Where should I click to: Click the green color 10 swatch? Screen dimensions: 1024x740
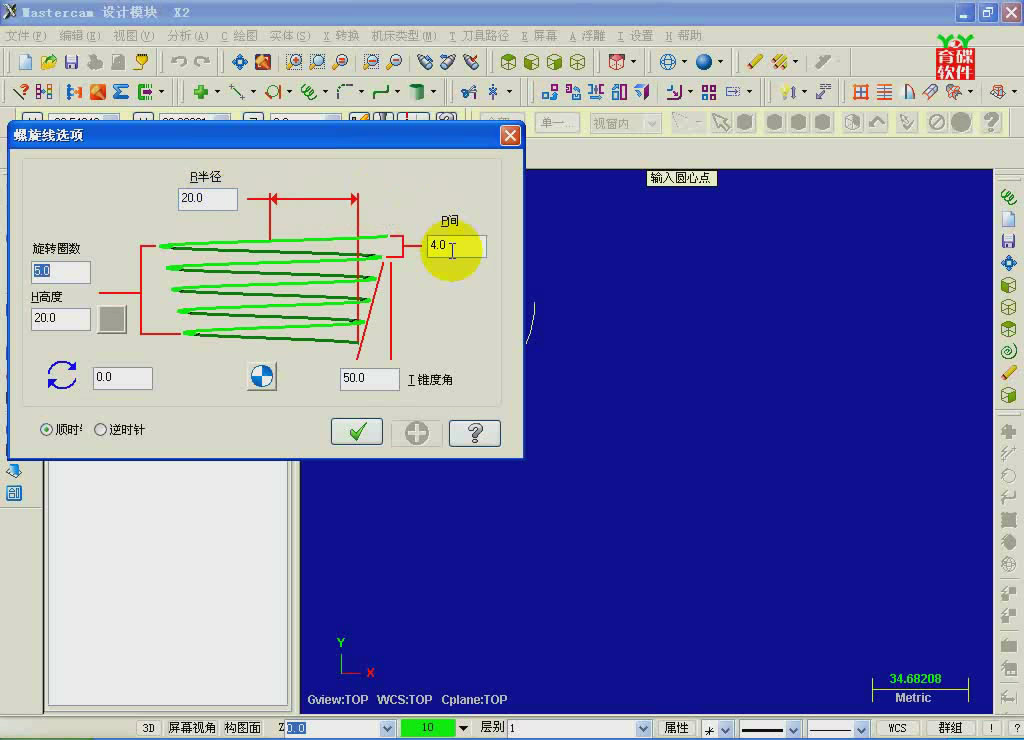[428, 728]
